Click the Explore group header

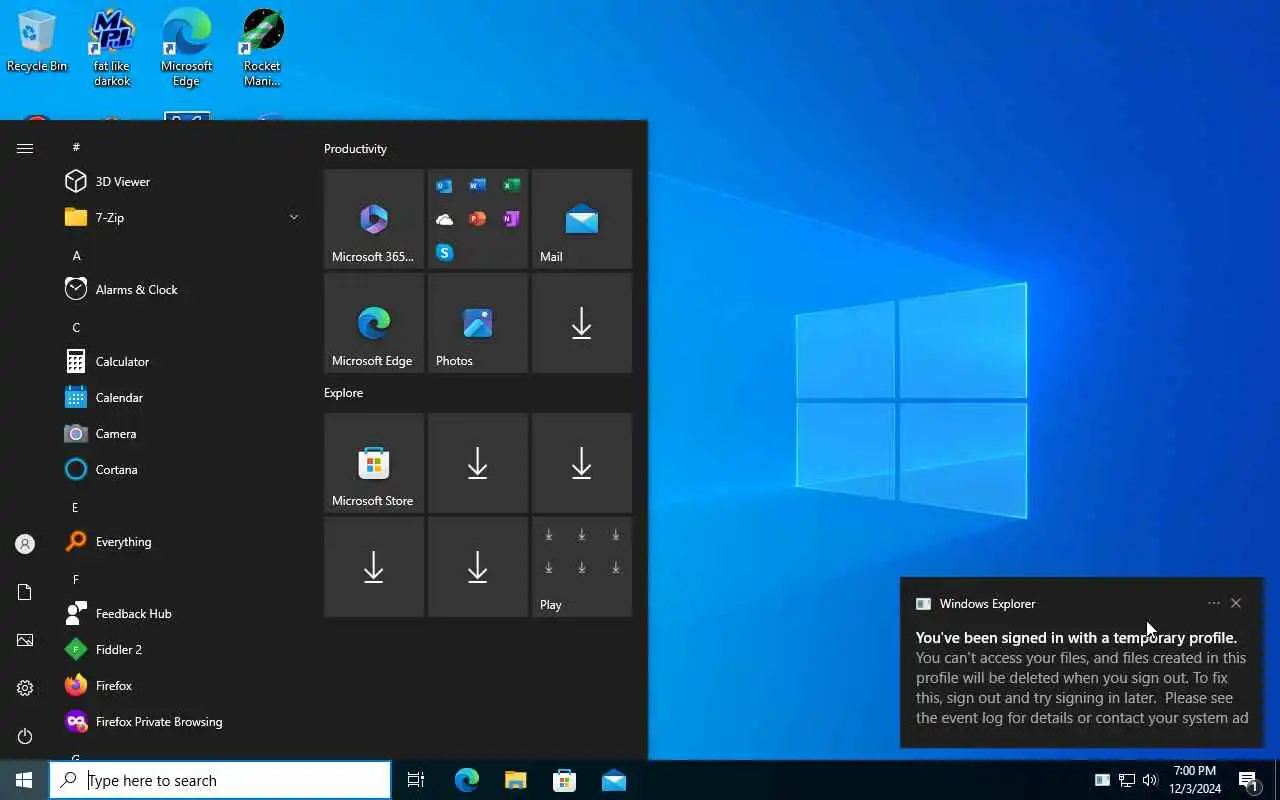343,392
